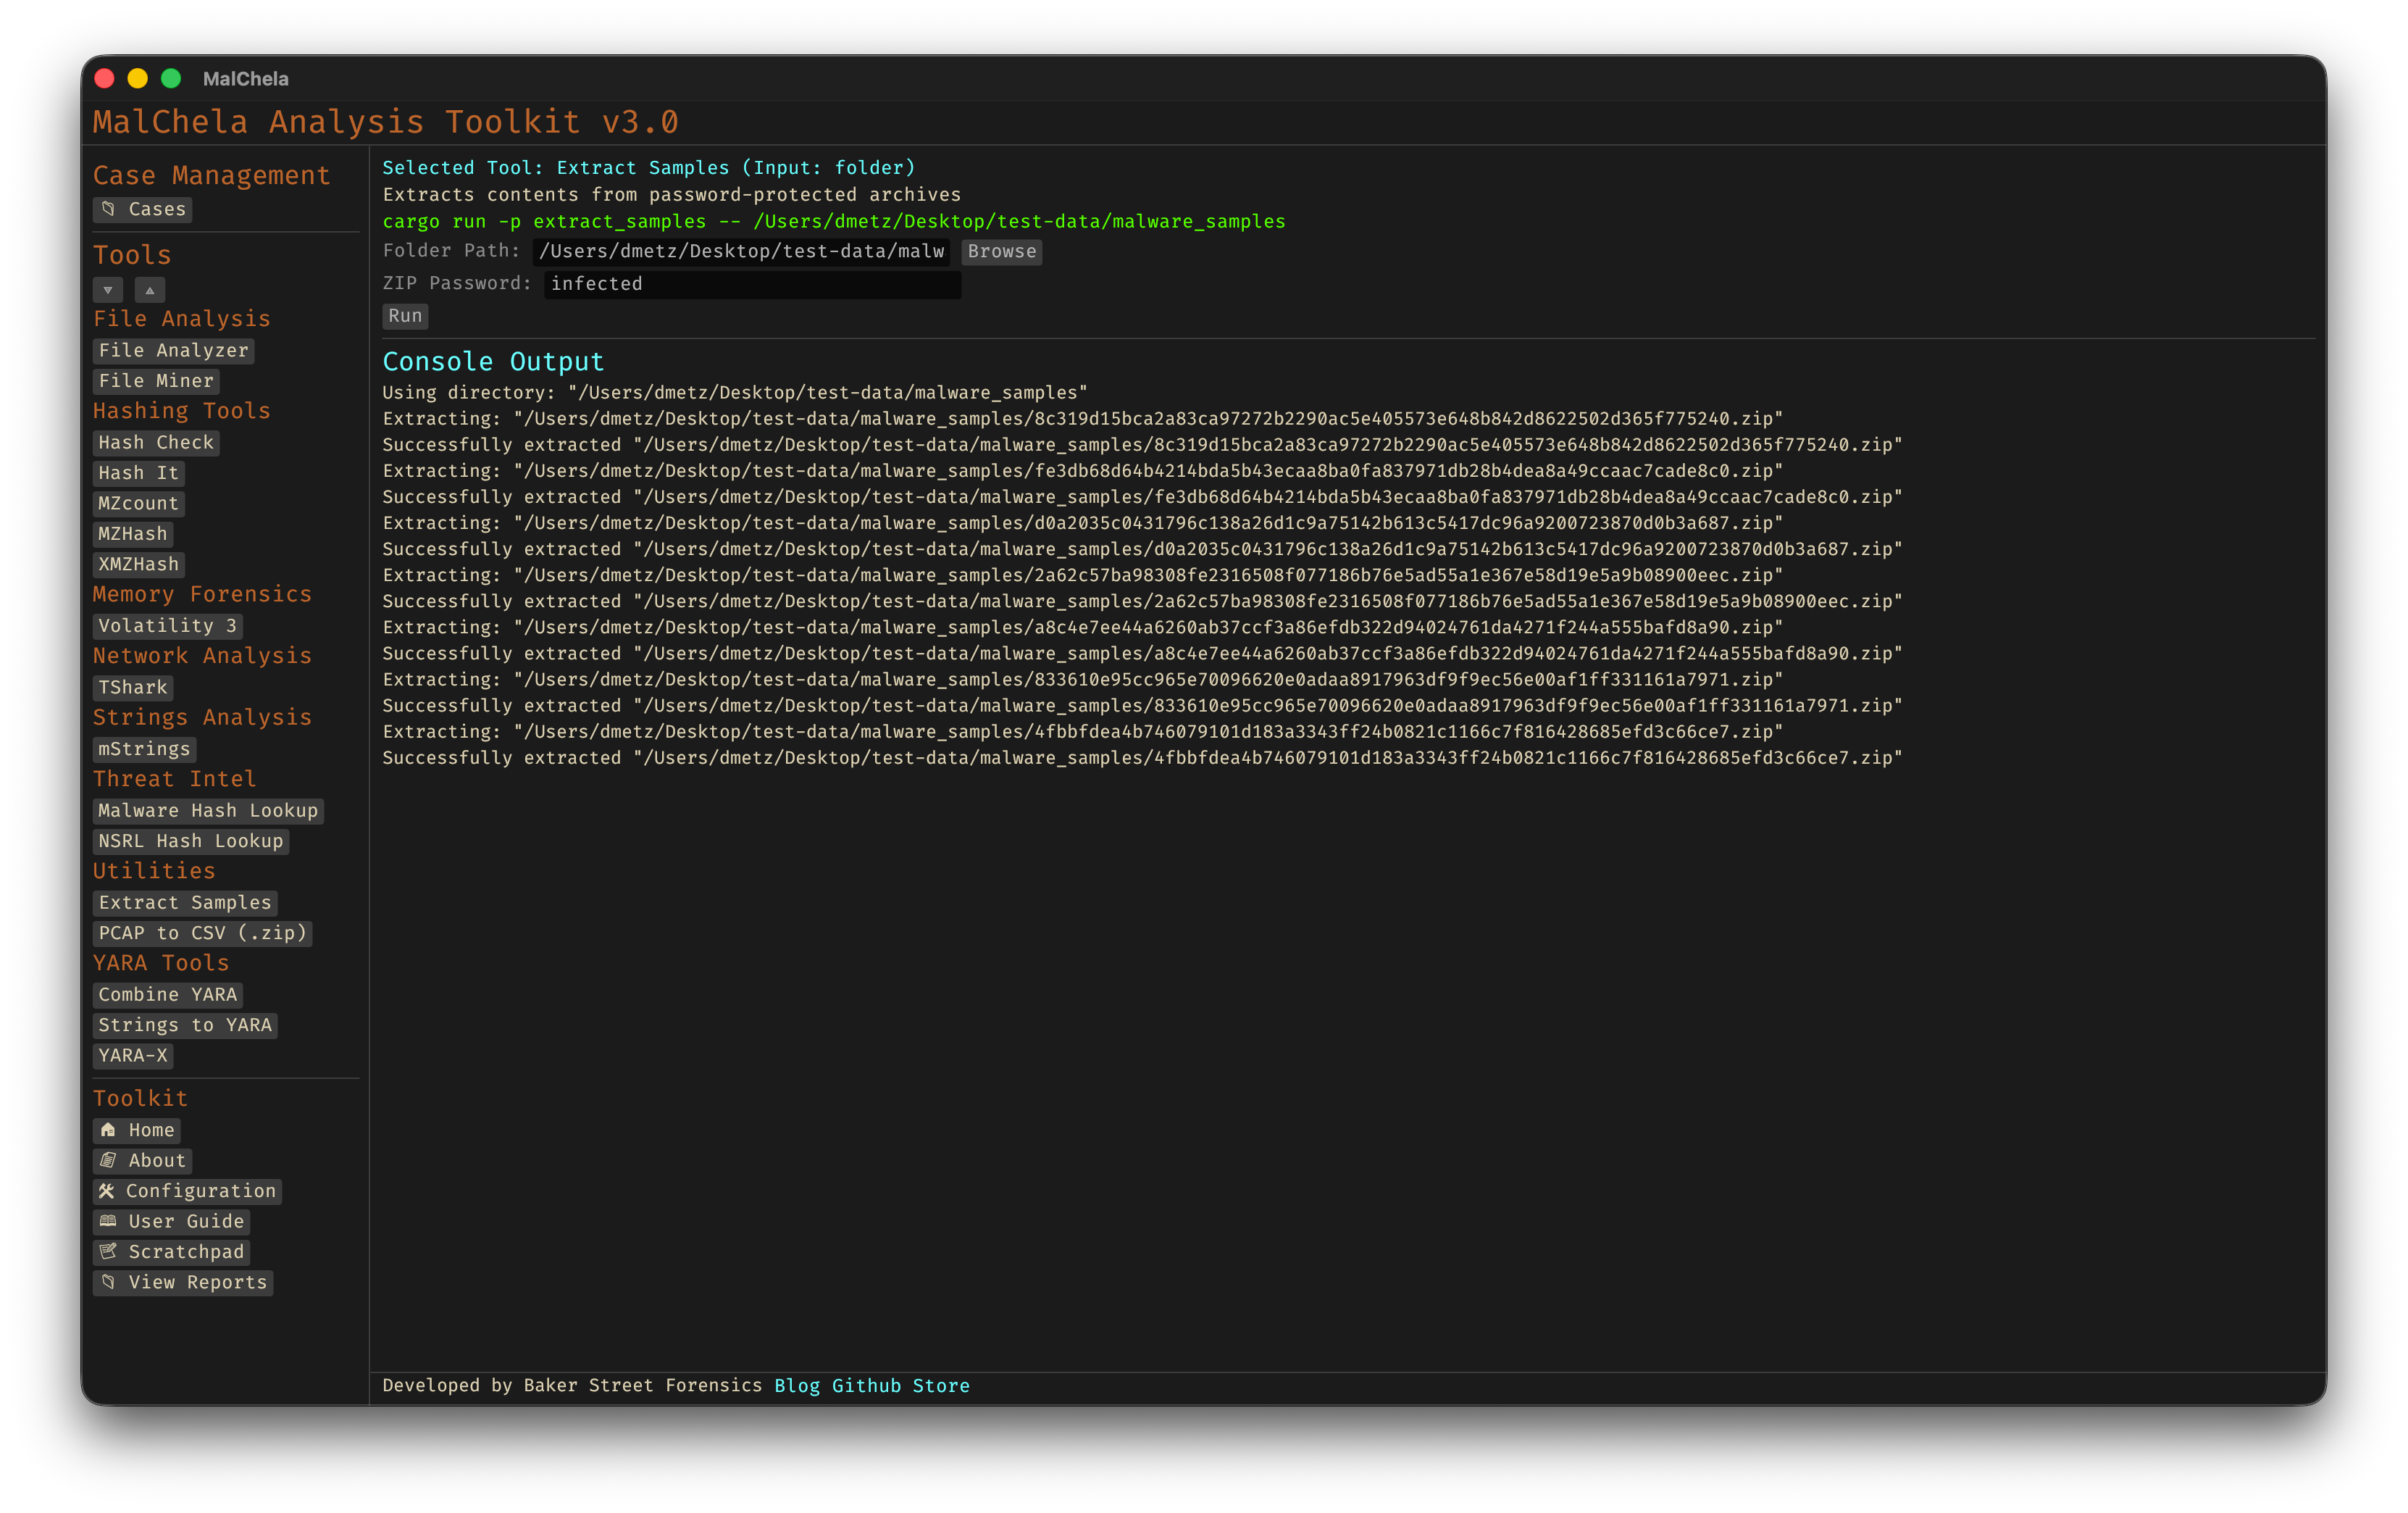The image size is (2408, 1513).
Task: Click the Folder Path input field
Action: coord(742,251)
